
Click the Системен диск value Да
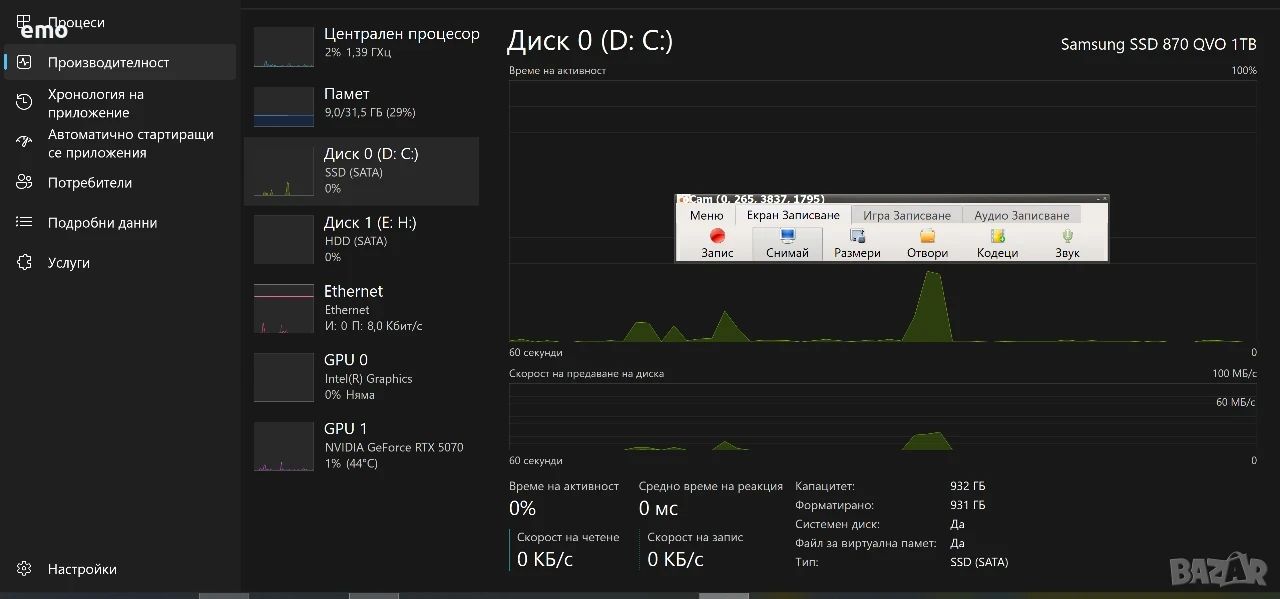(x=957, y=524)
